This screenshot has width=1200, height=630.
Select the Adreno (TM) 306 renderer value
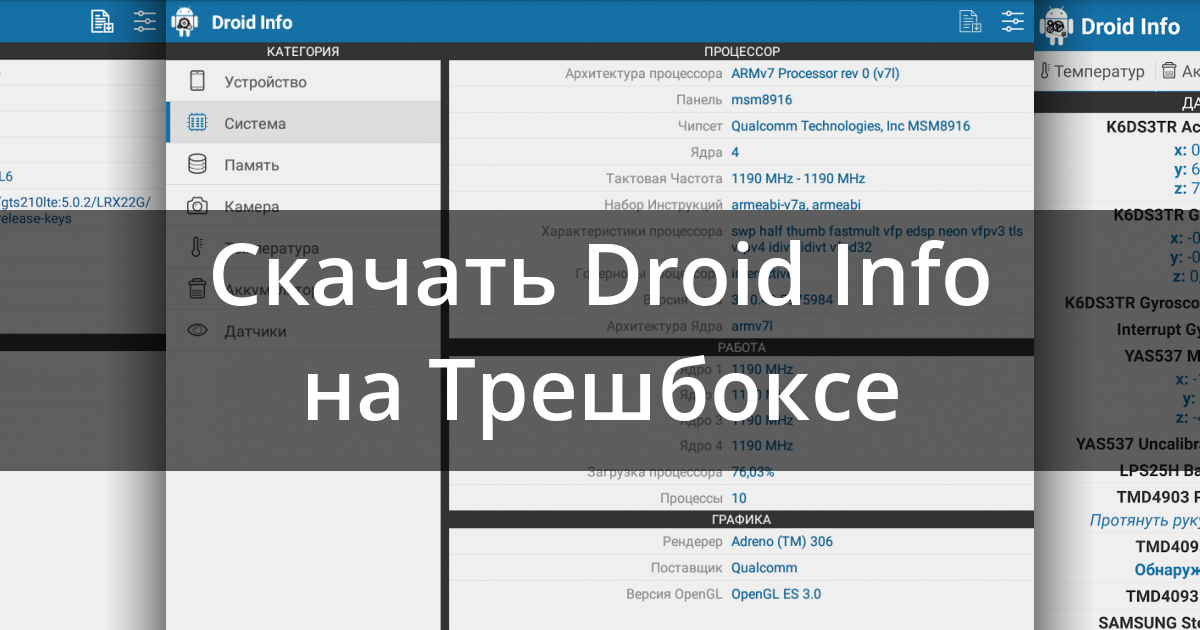(782, 541)
